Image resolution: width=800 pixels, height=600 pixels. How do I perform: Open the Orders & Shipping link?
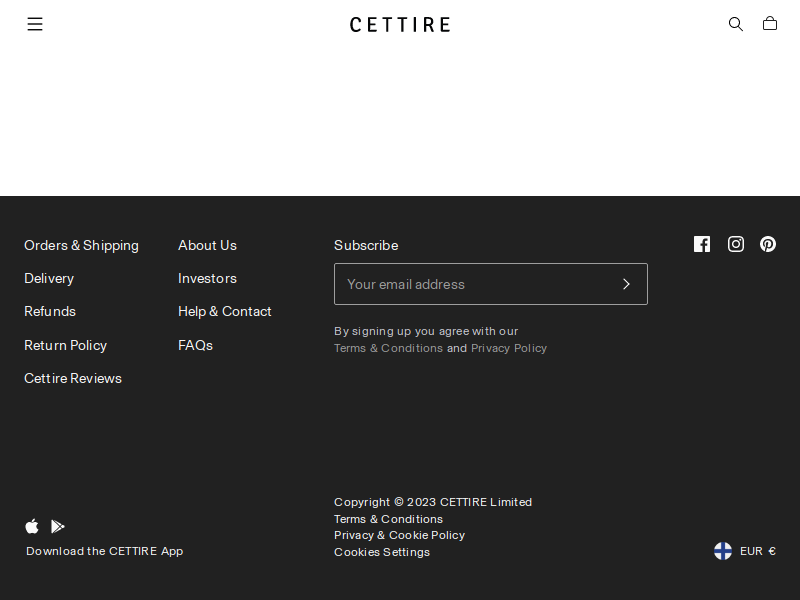[x=81, y=245]
